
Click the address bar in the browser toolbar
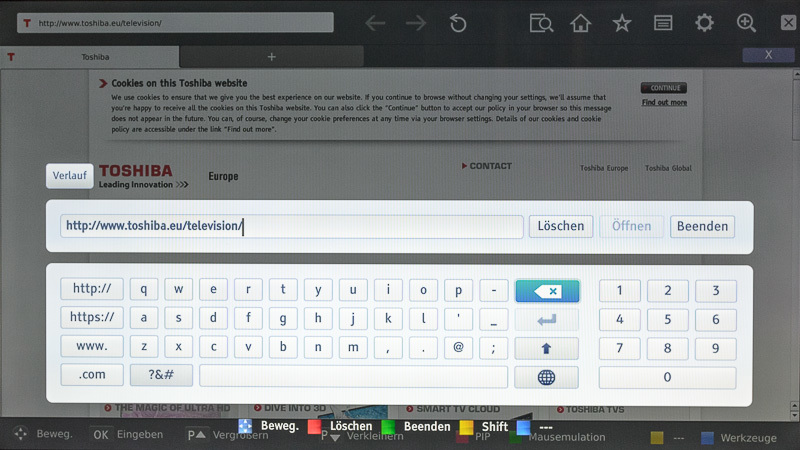[x=175, y=23]
